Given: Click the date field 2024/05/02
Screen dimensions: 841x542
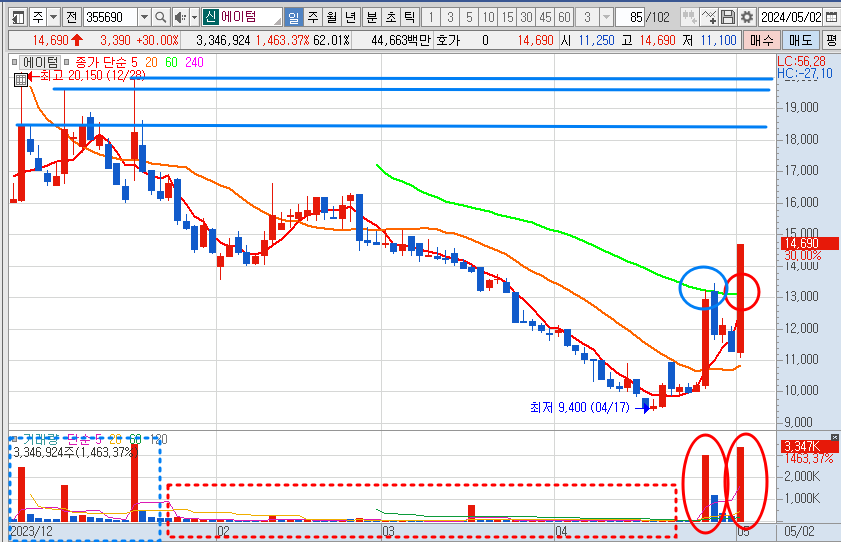Looking at the screenshot, I should [x=791, y=18].
